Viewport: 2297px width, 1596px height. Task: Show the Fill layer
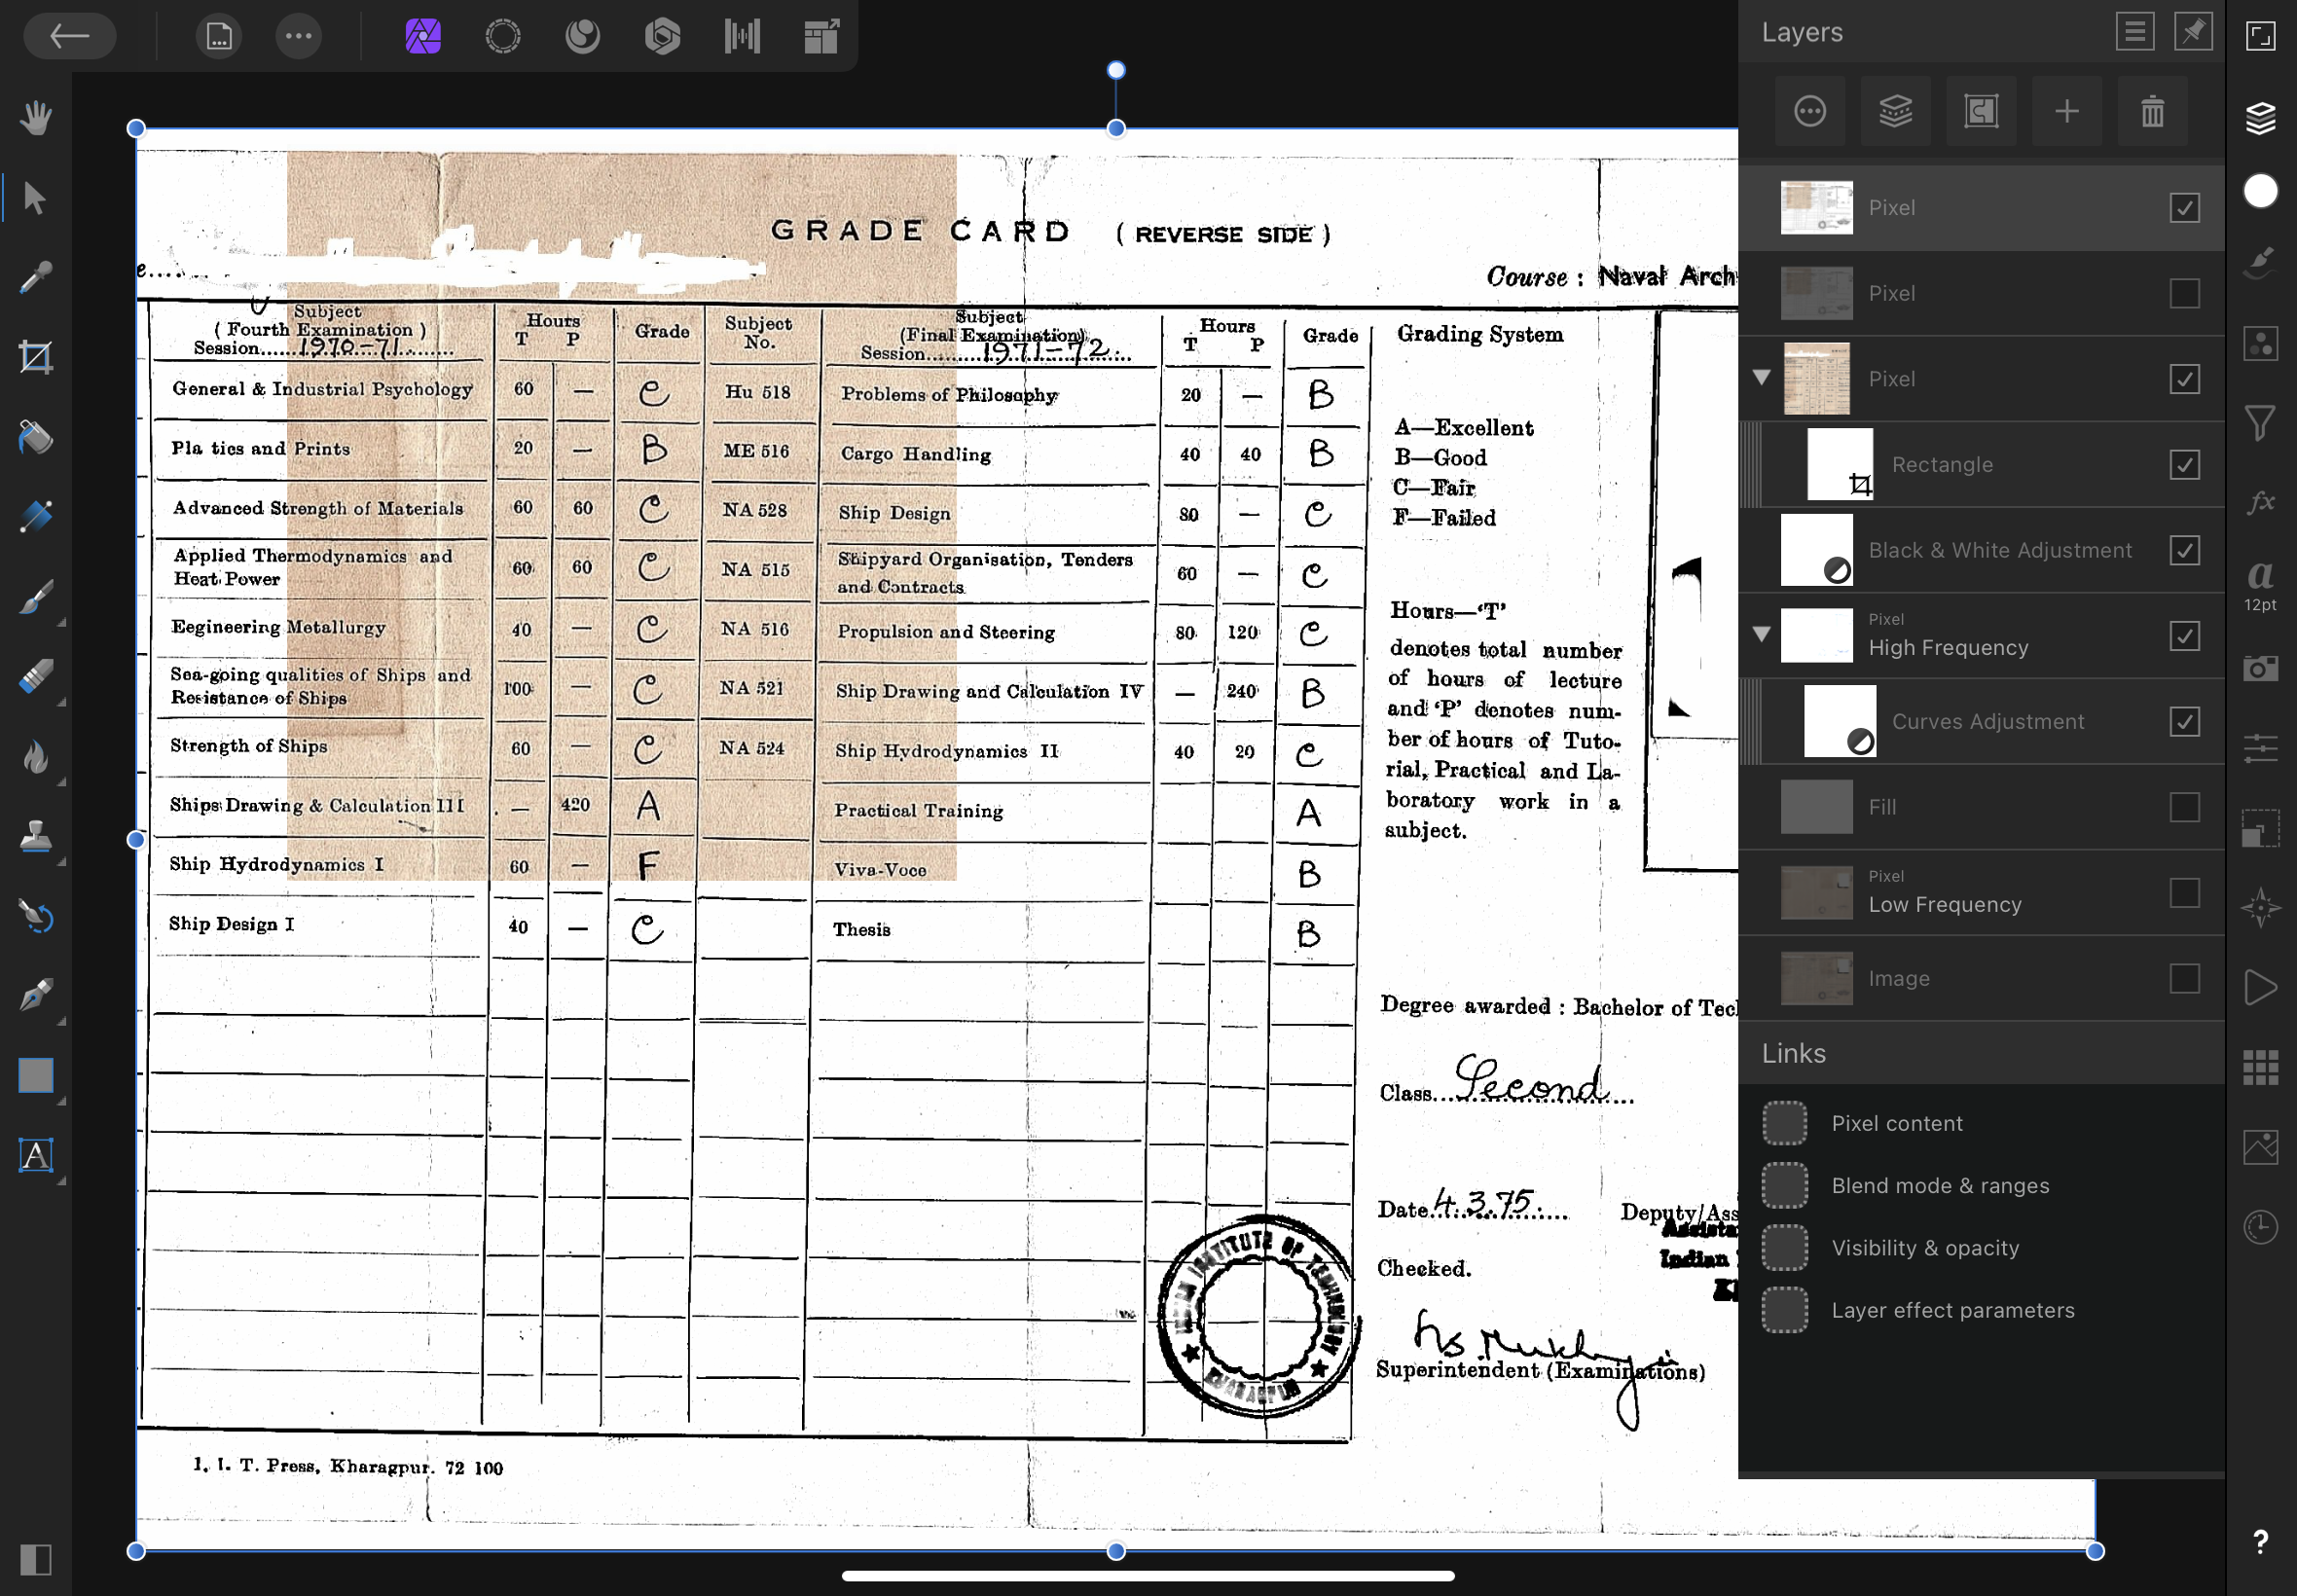click(2185, 808)
